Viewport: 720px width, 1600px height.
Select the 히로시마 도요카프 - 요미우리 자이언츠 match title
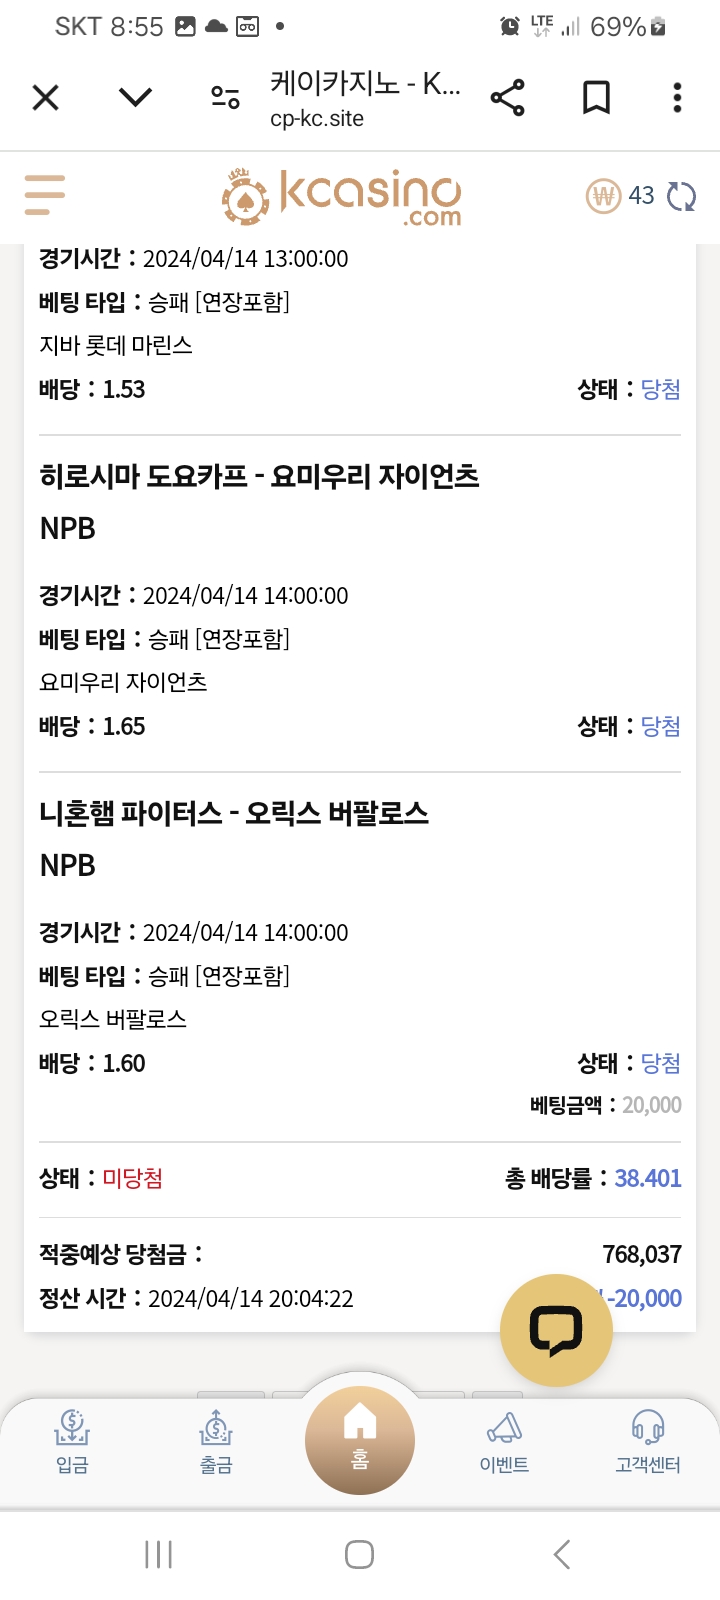click(259, 476)
